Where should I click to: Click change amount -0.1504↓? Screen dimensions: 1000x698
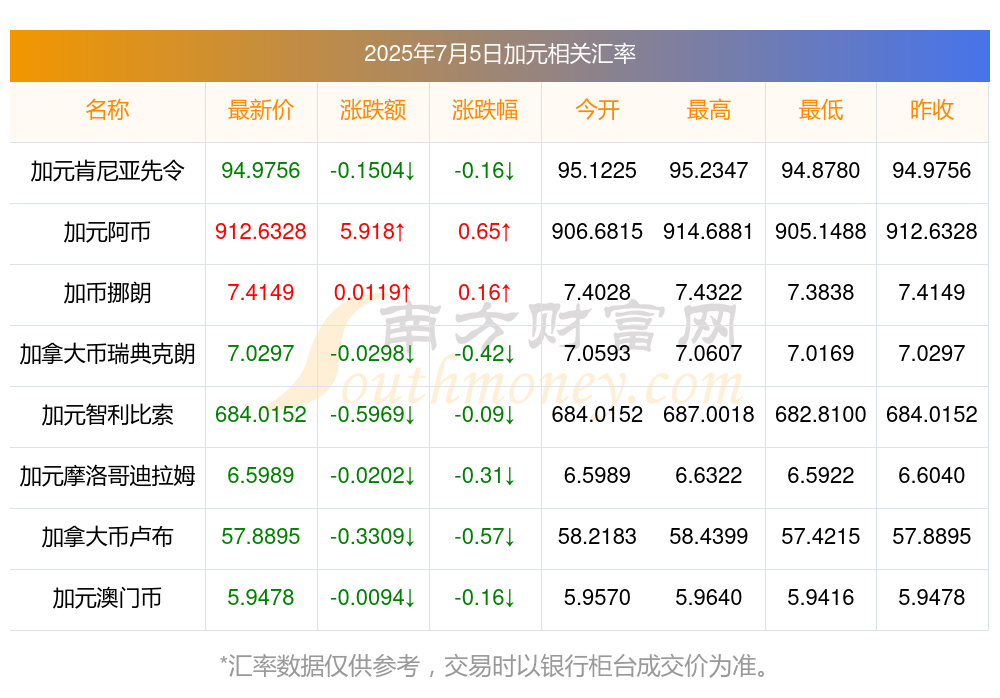coord(372,170)
